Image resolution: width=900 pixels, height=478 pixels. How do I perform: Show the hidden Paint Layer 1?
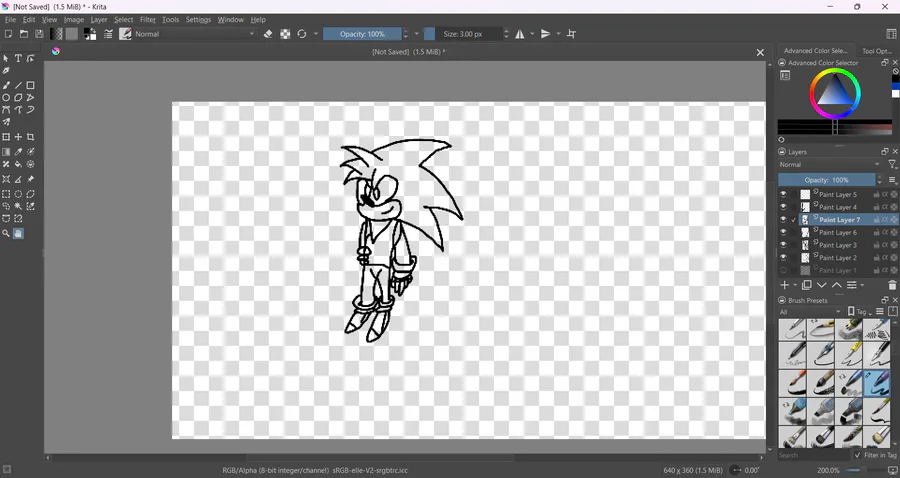(x=783, y=270)
